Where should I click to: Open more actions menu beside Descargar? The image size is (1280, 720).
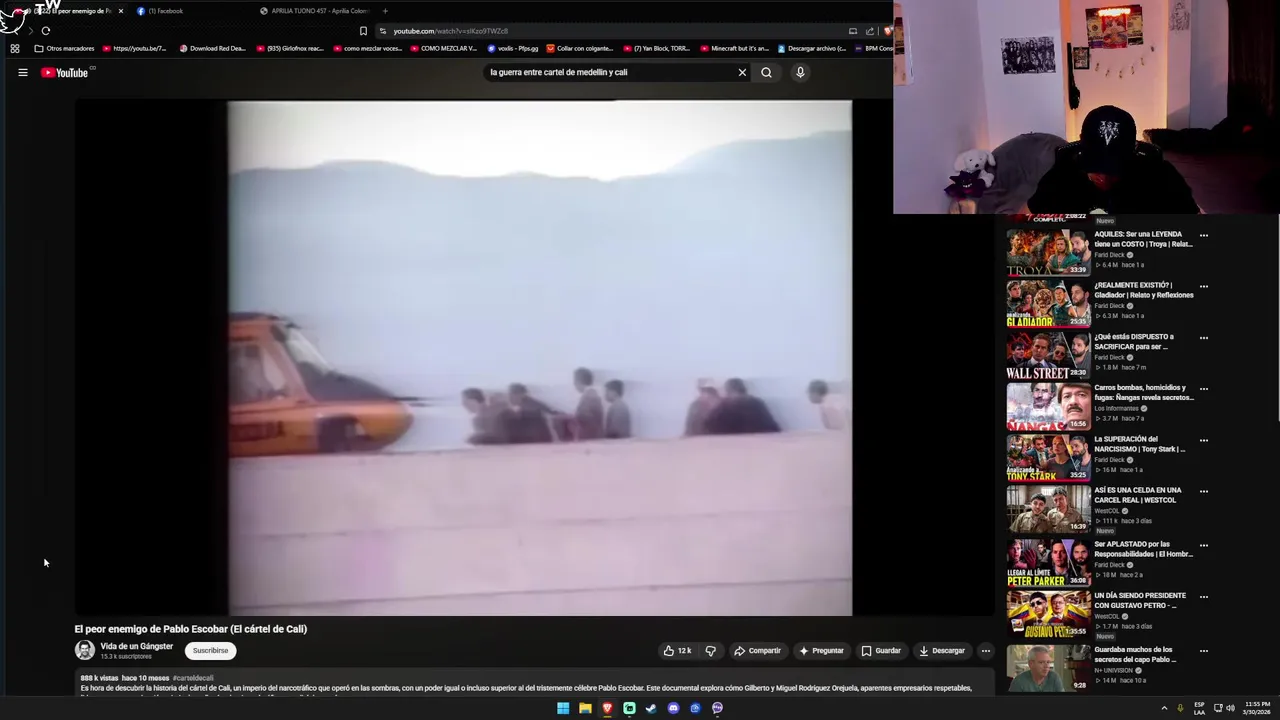coord(985,650)
